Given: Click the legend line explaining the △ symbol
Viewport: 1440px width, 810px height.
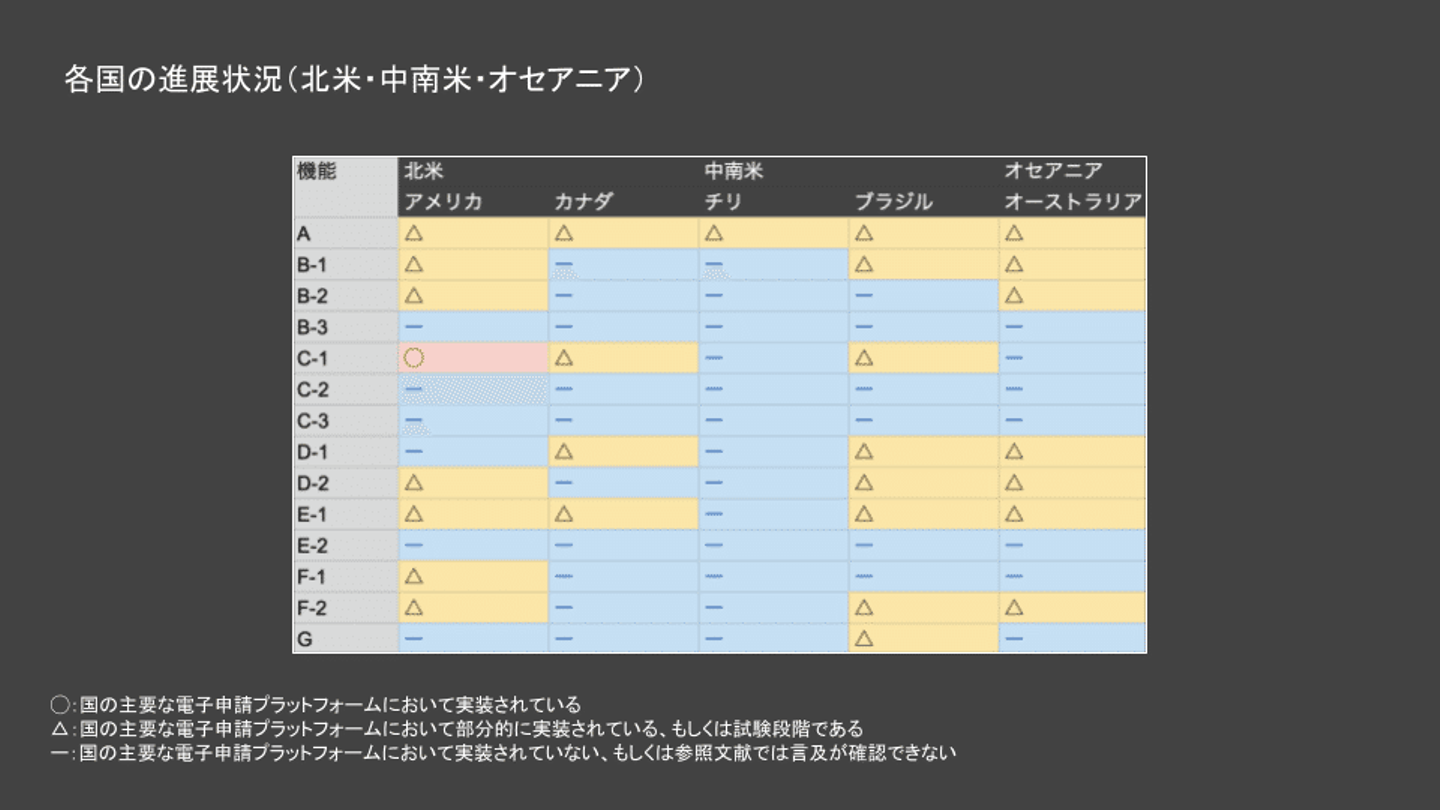Looking at the screenshot, I should (457, 729).
